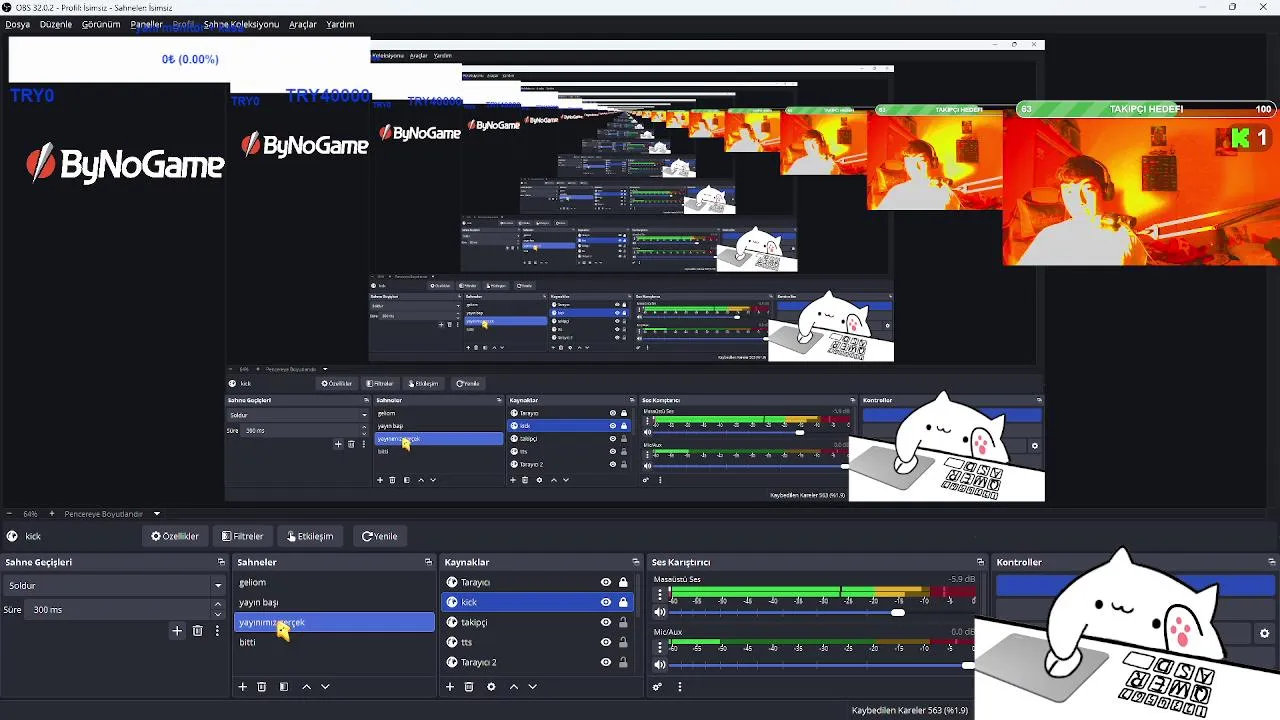Select the yayın başı scene
The width and height of the screenshot is (1280, 720).
(x=334, y=602)
